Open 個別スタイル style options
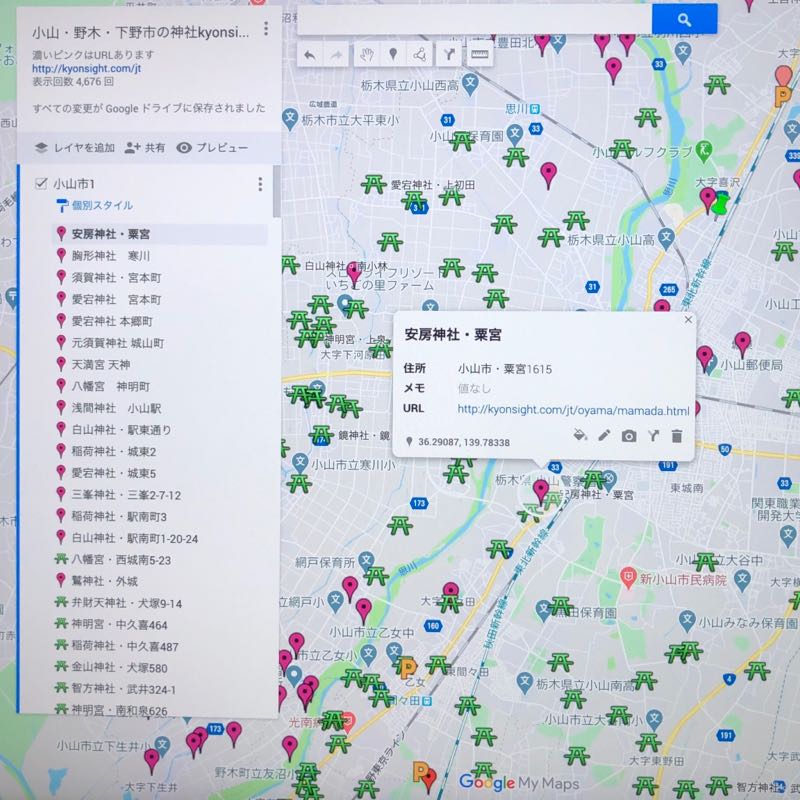The height and width of the screenshot is (800, 800). coord(101,206)
